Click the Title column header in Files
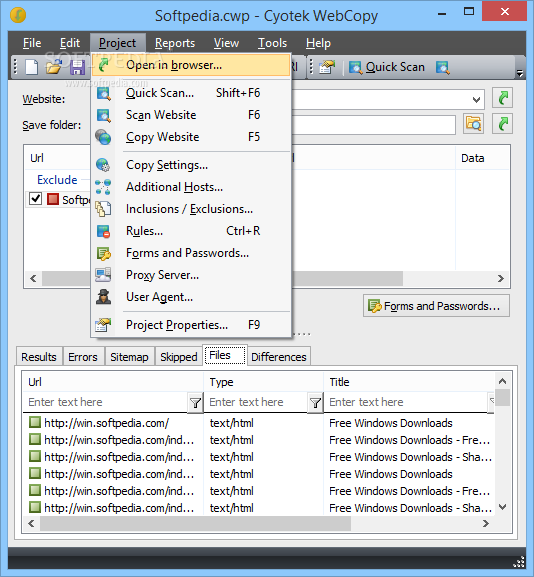The height and width of the screenshot is (577, 534). click(409, 382)
